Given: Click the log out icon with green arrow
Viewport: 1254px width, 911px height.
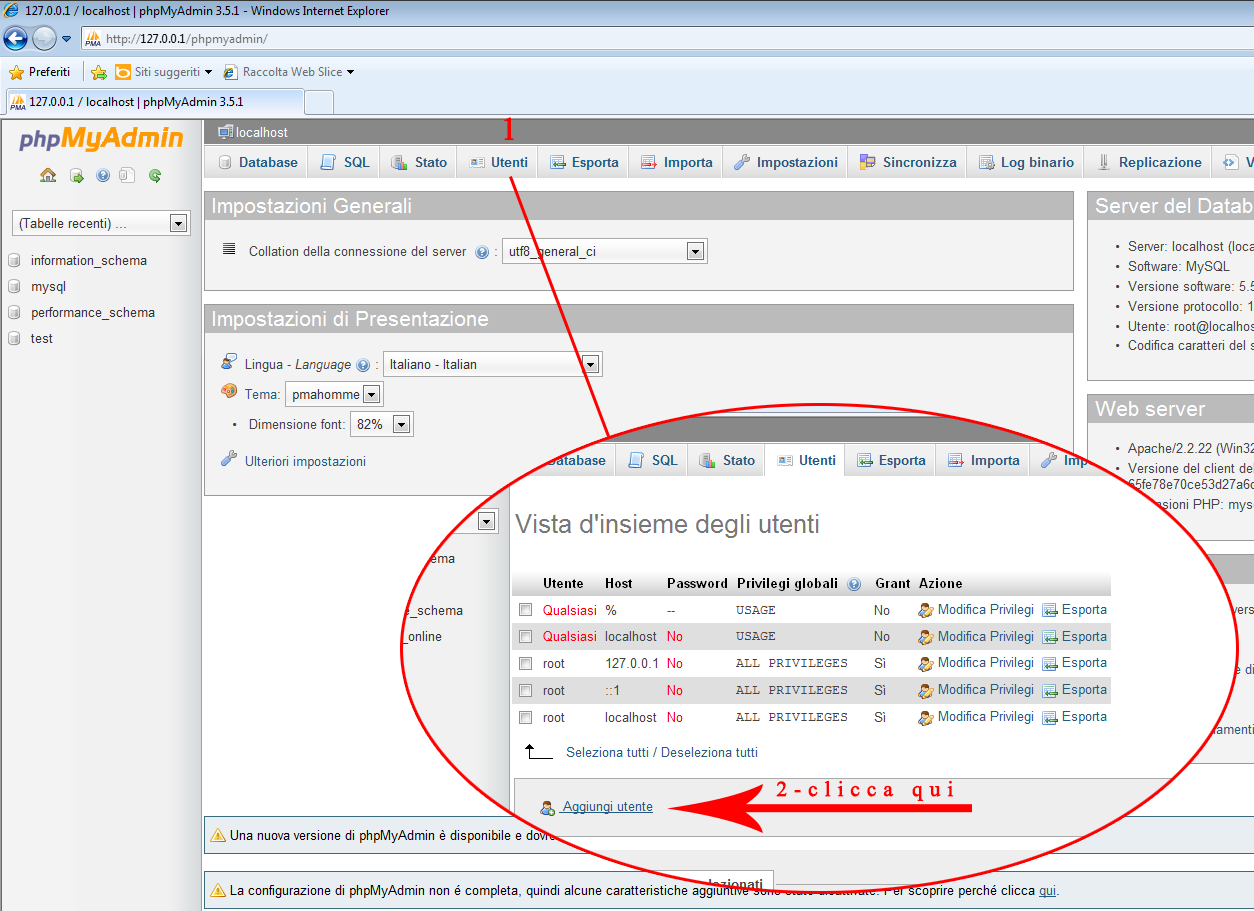Looking at the screenshot, I should pos(76,176).
